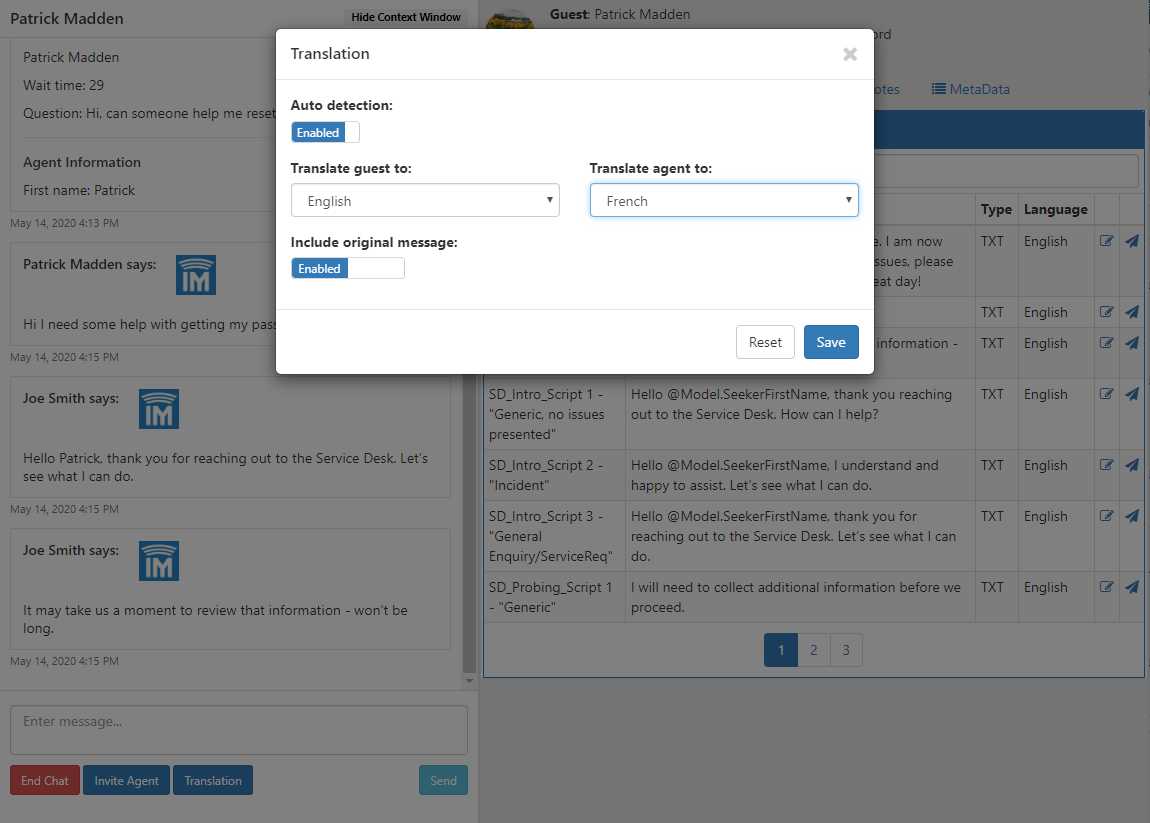The width and height of the screenshot is (1150, 823).
Task: Edit the SD_Intro_Script 2 Incident row
Action: click(1107, 465)
